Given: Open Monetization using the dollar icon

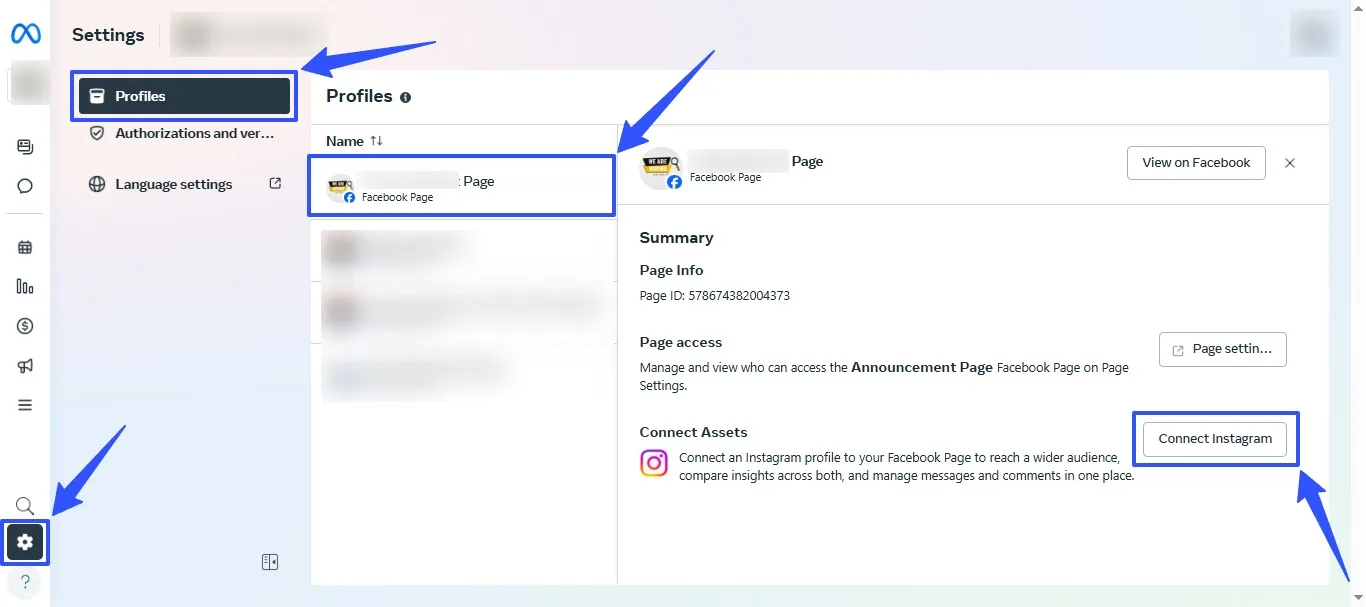Looking at the screenshot, I should tap(24, 325).
